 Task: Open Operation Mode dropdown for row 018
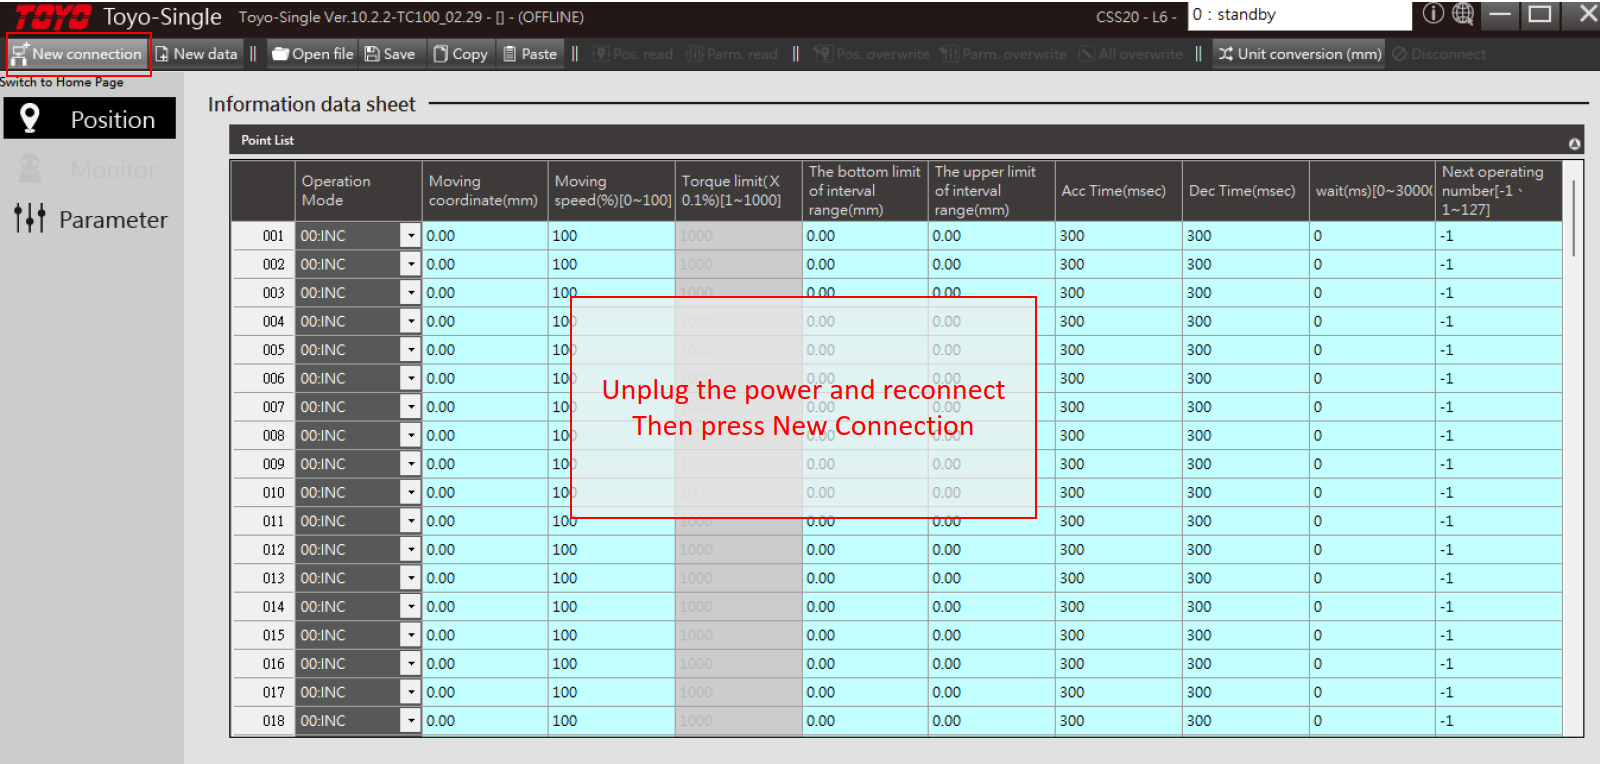click(x=410, y=721)
